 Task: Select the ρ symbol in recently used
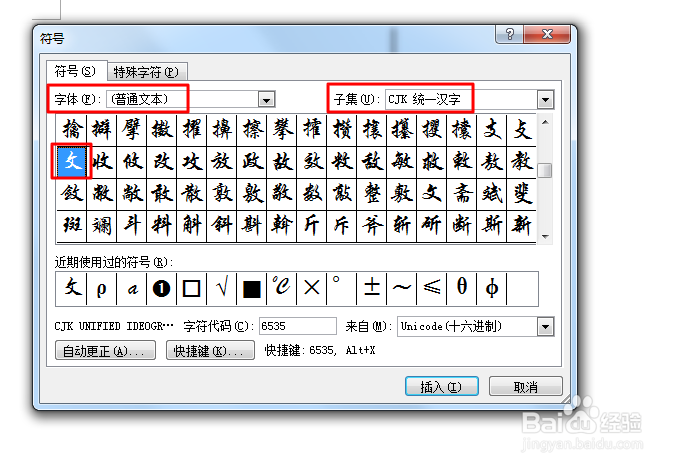click(101, 289)
